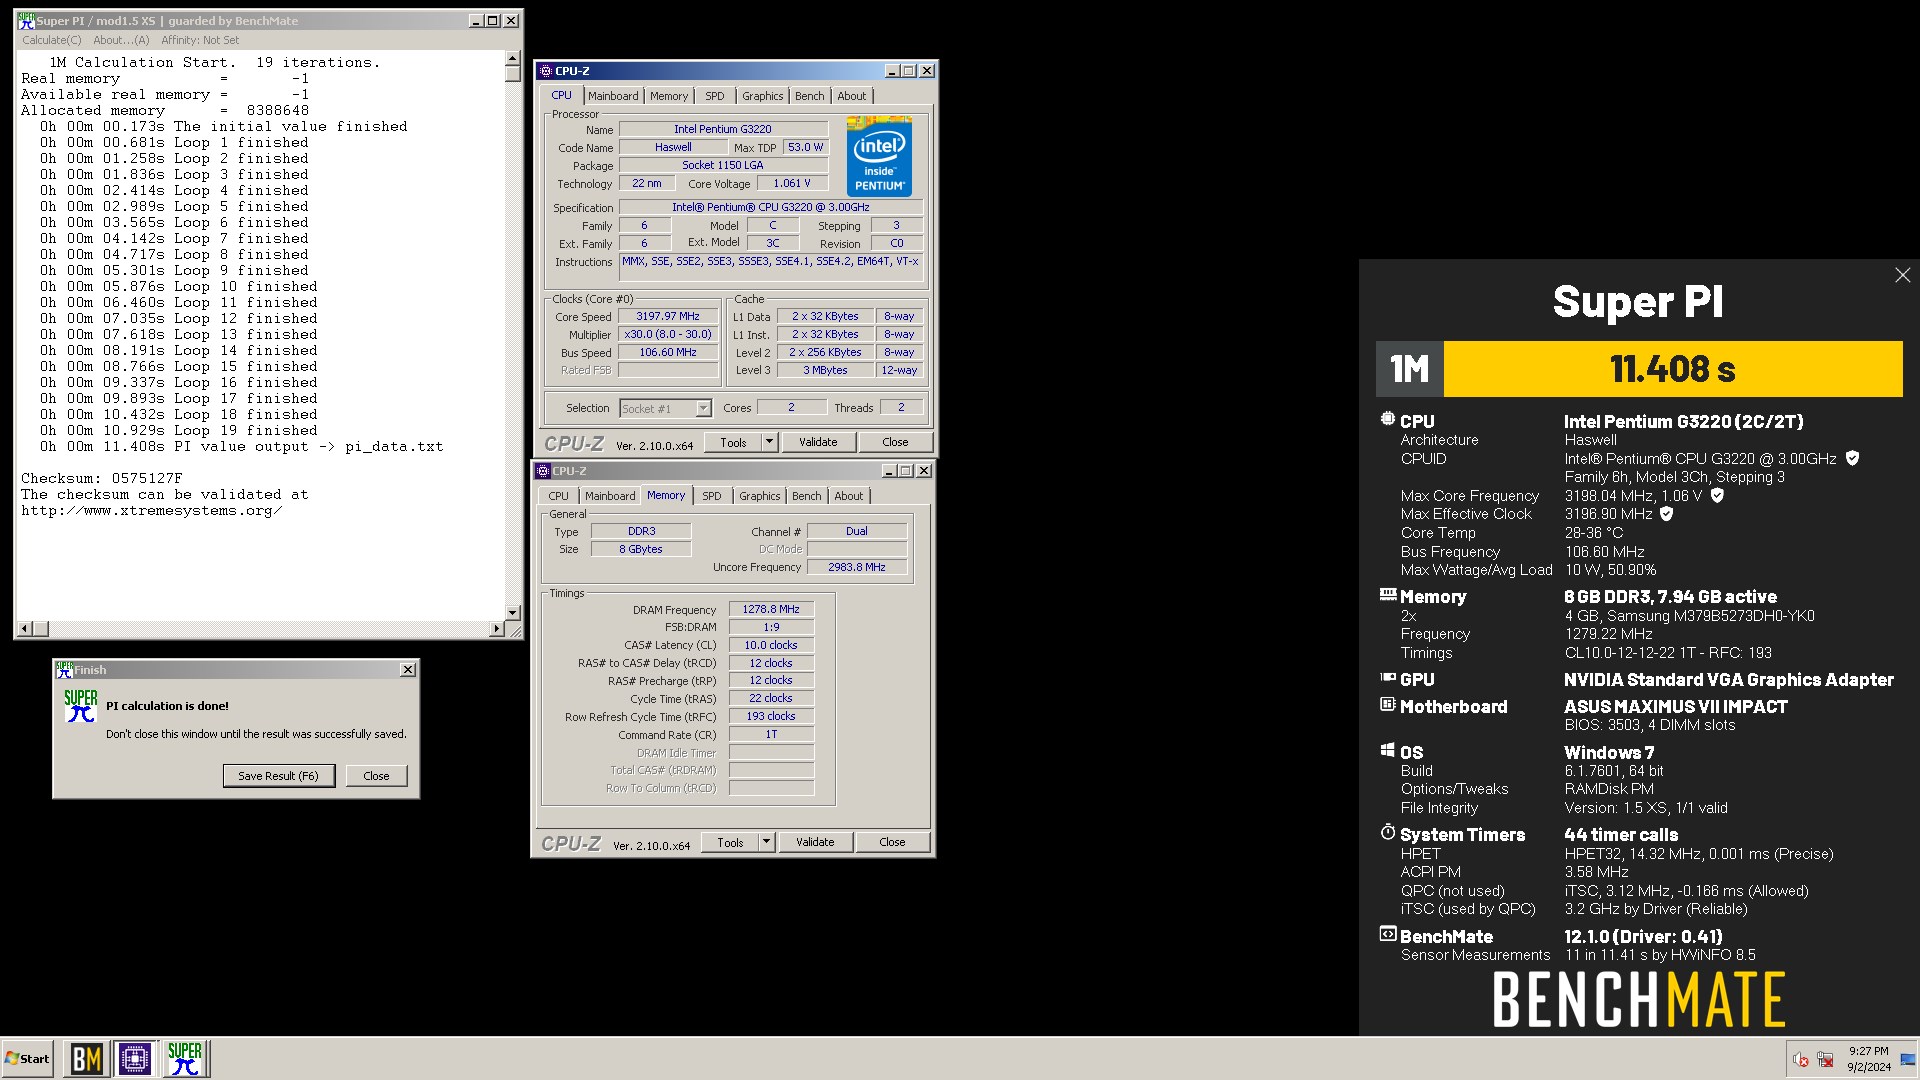Click the top CPU-Z window title icon
Viewport: 1920px width, 1080px height.
click(x=545, y=71)
